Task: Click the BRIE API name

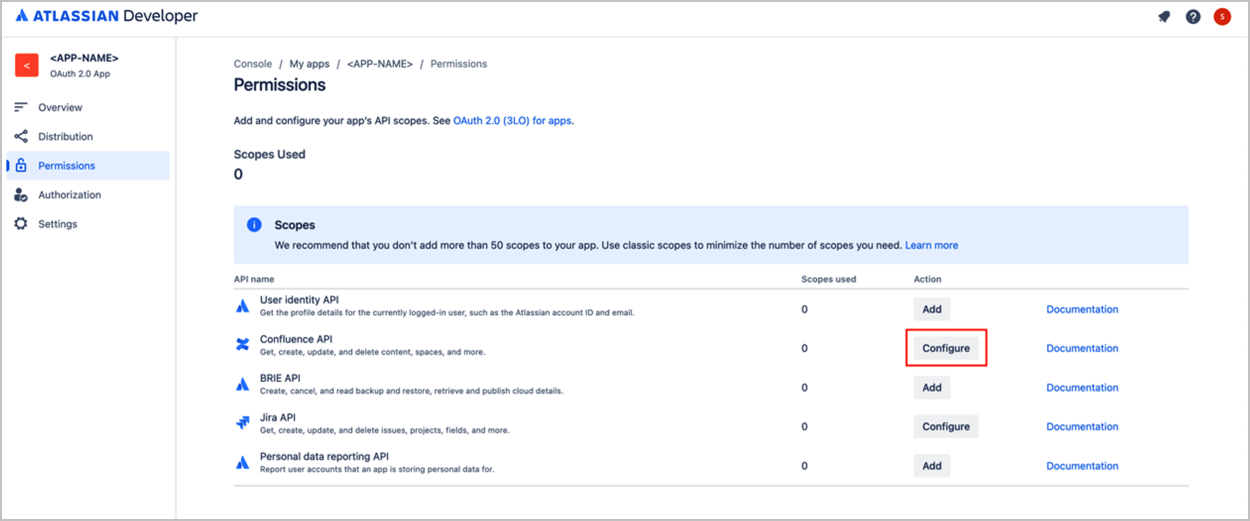Action: [280, 378]
